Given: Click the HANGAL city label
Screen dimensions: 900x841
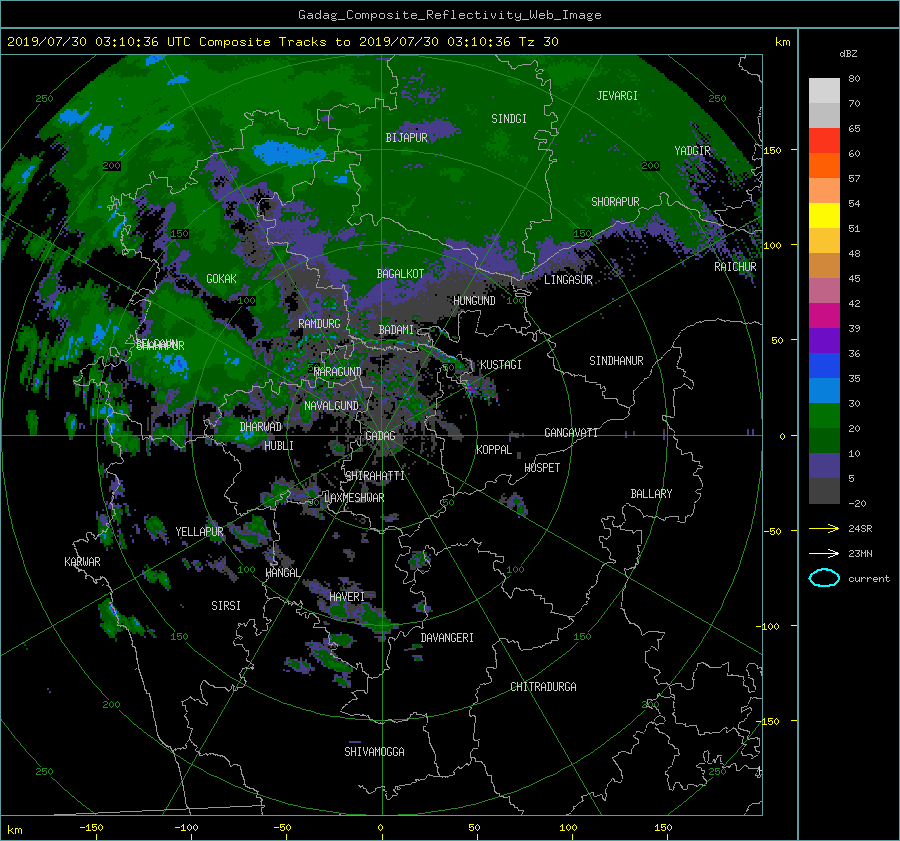Looking at the screenshot, I should tap(282, 573).
